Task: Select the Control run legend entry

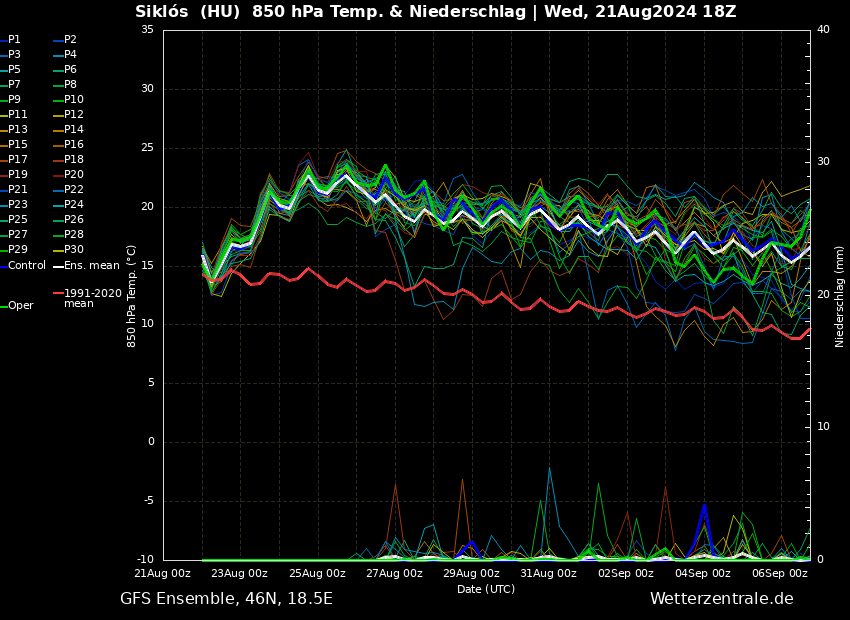Action: pos(26,266)
